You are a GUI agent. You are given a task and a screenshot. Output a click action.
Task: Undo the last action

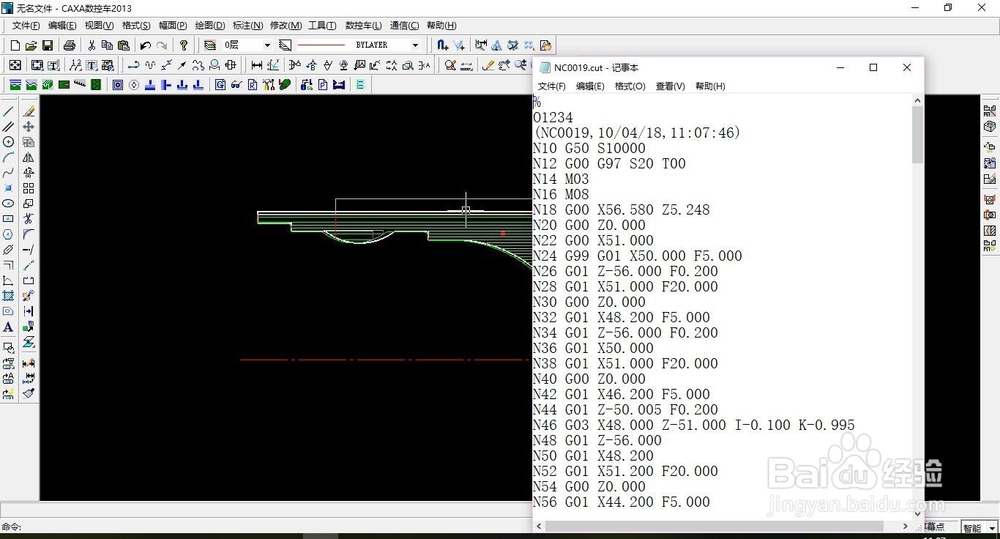point(145,45)
